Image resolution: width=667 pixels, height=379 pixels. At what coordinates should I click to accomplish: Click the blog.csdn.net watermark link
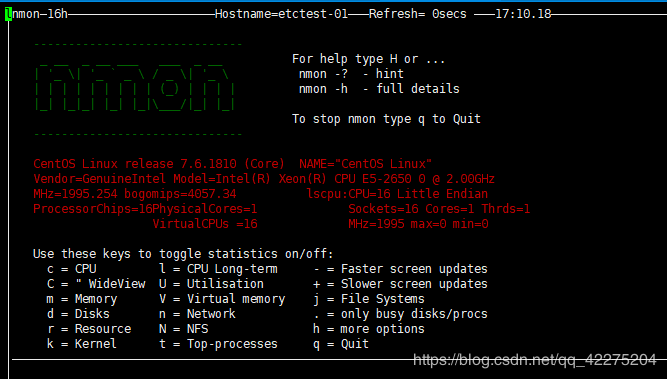(x=535, y=360)
